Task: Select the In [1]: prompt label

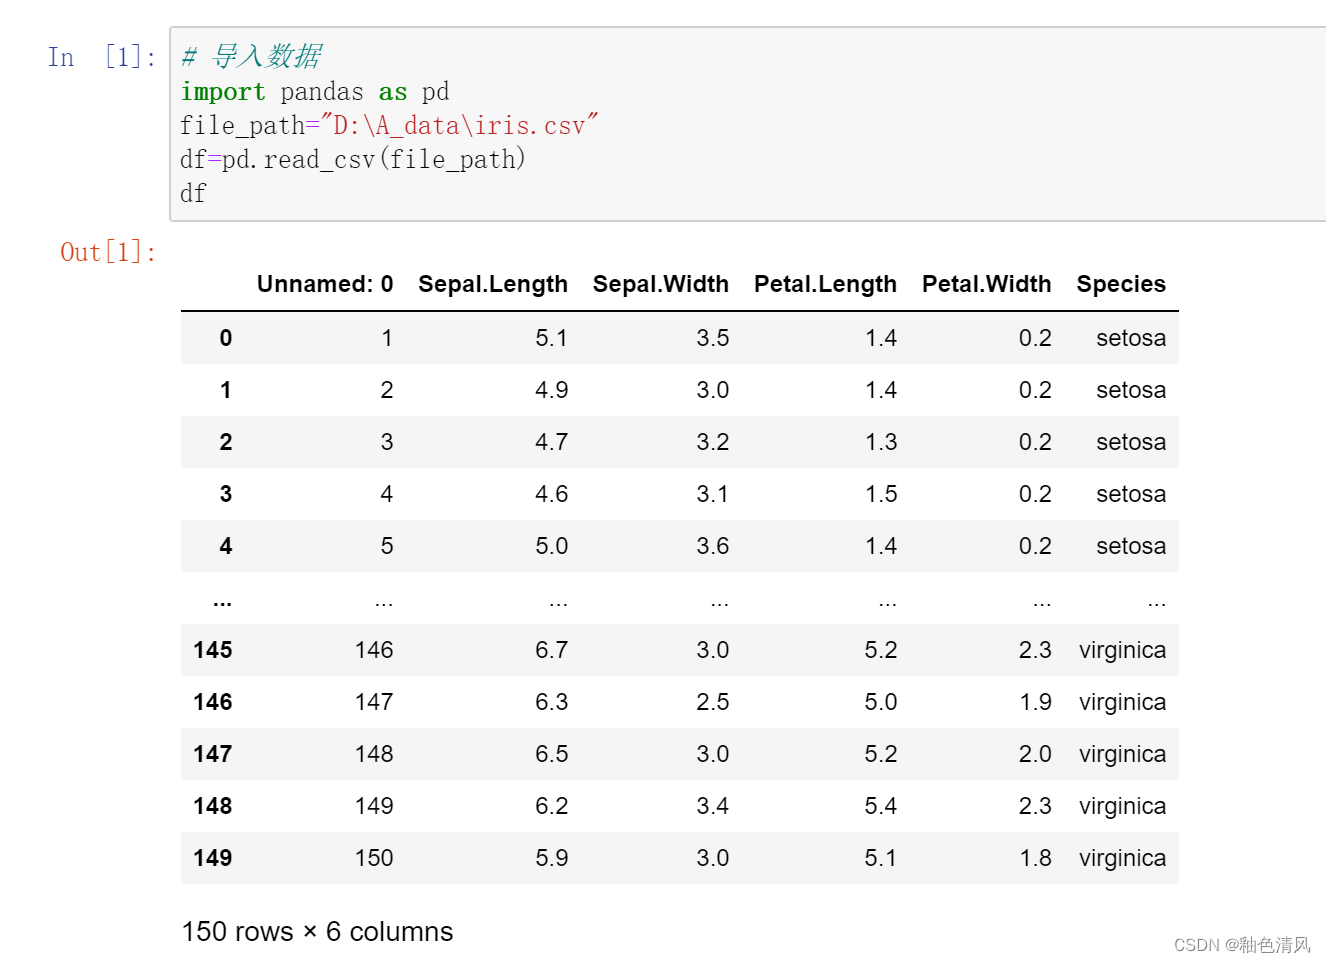Action: click(102, 57)
